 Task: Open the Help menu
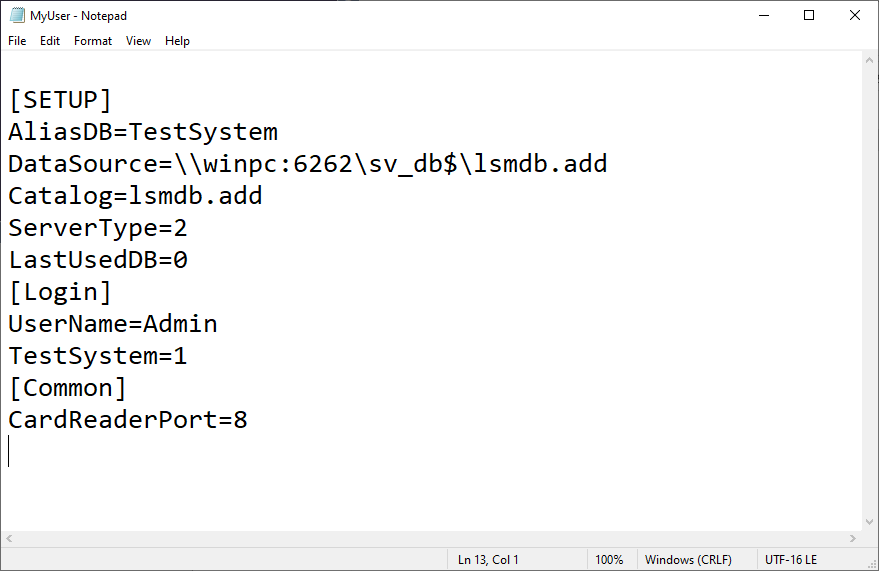coord(177,41)
